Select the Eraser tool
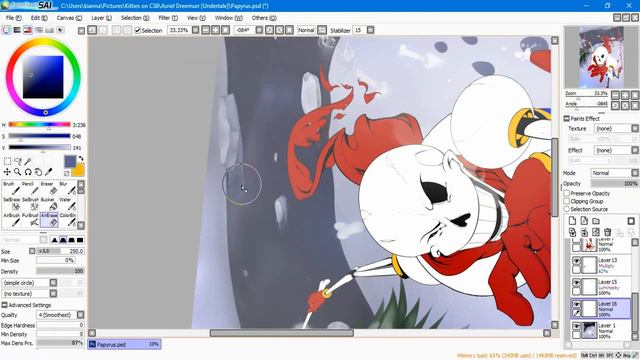The width and height of the screenshot is (640, 360). (x=49, y=188)
